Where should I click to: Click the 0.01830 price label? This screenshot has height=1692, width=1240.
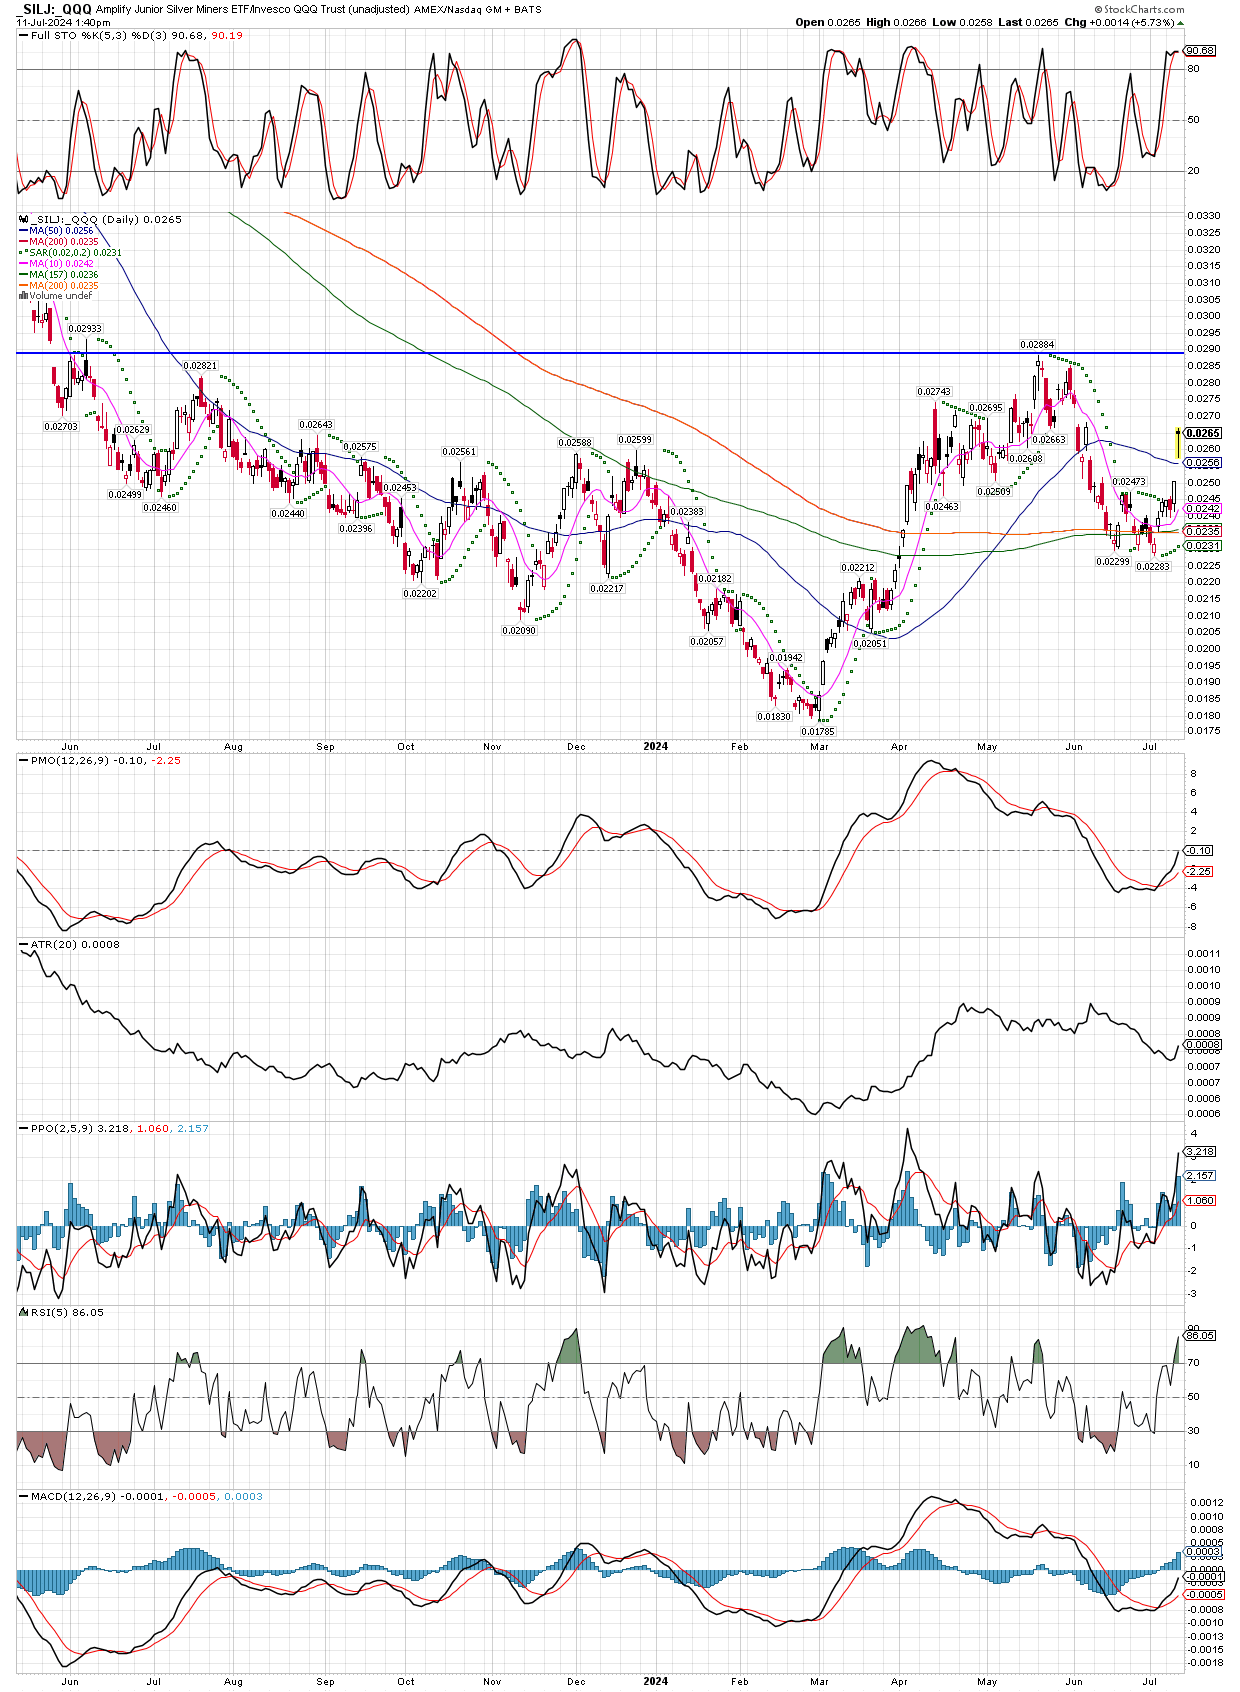tap(774, 717)
